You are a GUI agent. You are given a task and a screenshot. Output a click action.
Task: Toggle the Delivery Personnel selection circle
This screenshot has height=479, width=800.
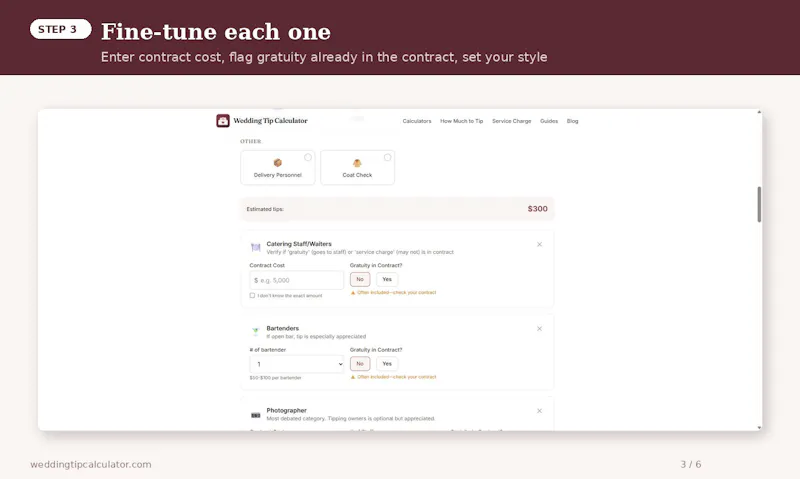tap(308, 157)
